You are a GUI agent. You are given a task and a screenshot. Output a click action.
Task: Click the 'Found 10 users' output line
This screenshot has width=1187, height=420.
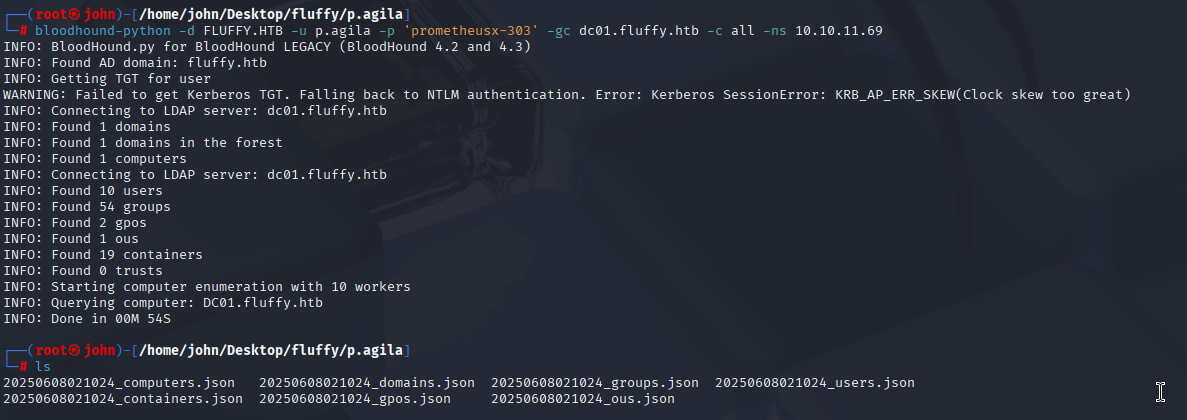coord(83,191)
